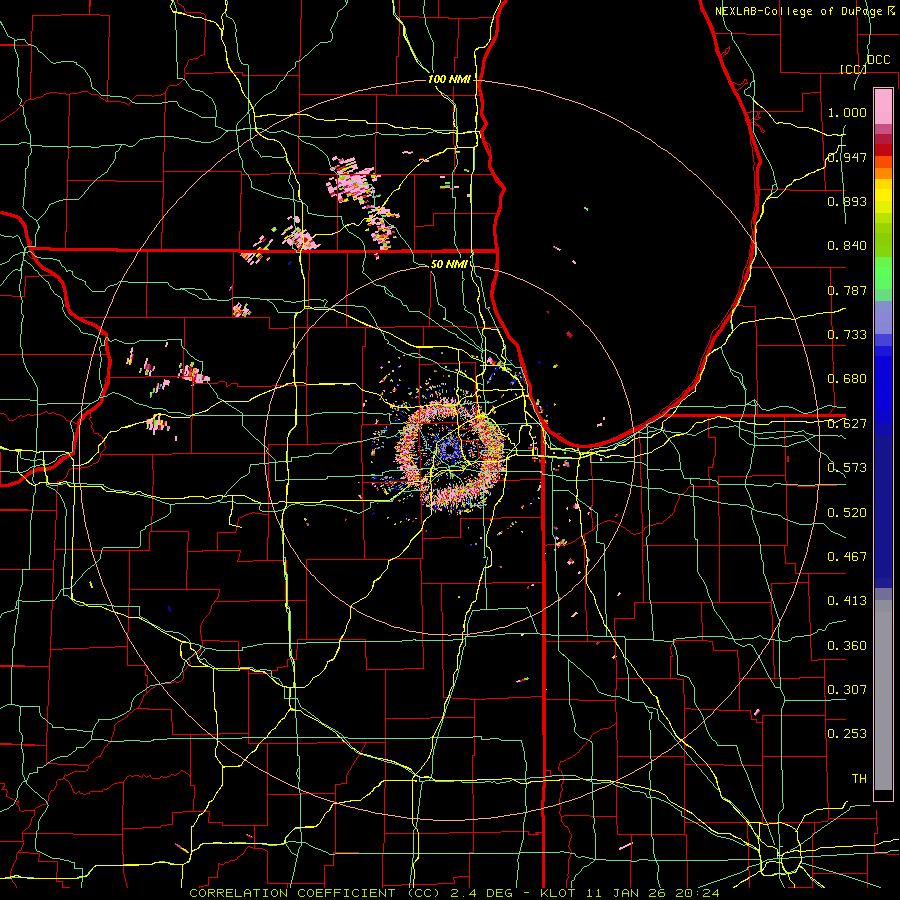Click the 0.520 legend value
This screenshot has width=900, height=900.
[x=847, y=513]
